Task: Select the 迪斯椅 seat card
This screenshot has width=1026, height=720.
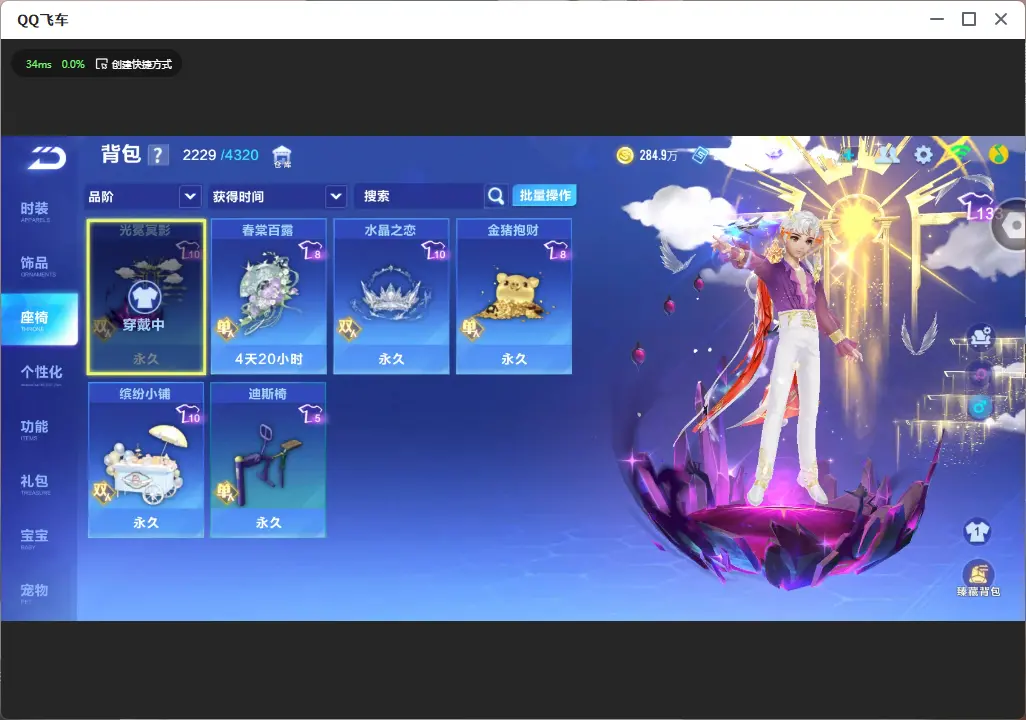Action: click(268, 460)
